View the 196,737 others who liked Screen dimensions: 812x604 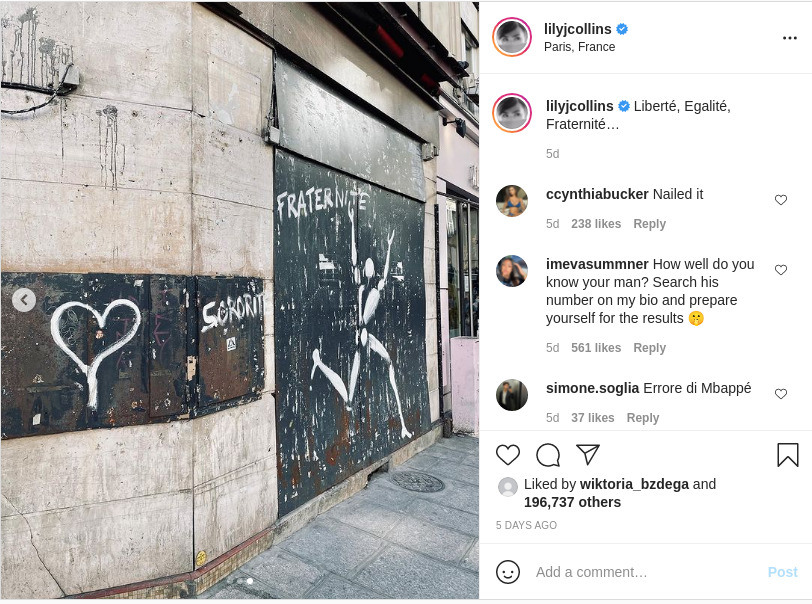pyautogui.click(x=572, y=502)
